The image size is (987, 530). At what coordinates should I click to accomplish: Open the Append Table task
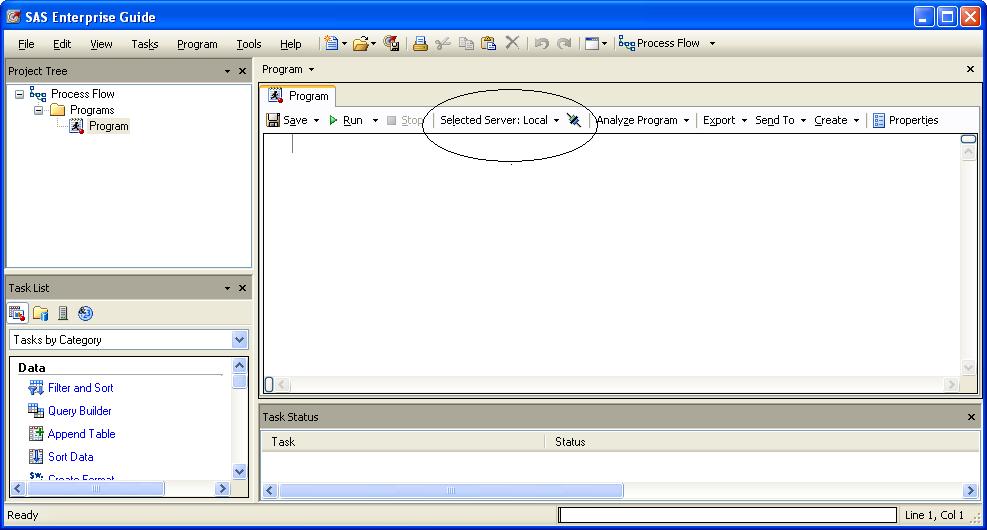coord(81,434)
